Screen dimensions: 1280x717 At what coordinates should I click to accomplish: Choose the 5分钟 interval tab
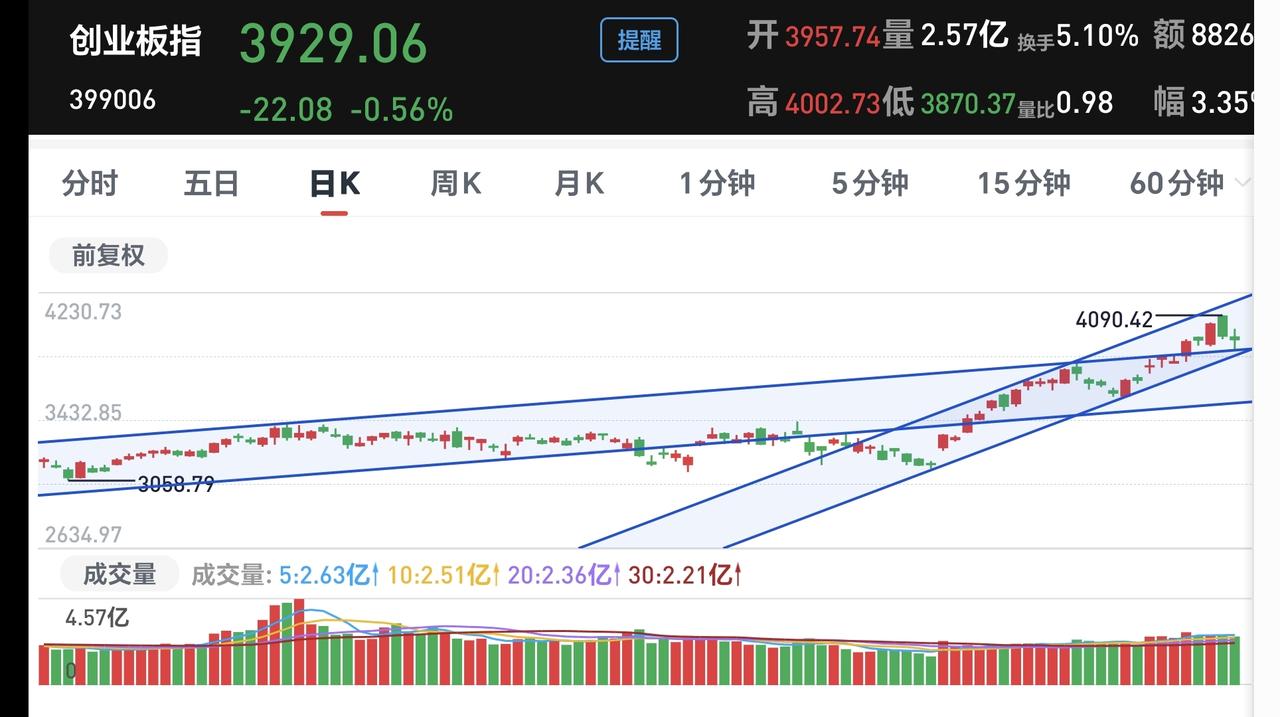870,183
